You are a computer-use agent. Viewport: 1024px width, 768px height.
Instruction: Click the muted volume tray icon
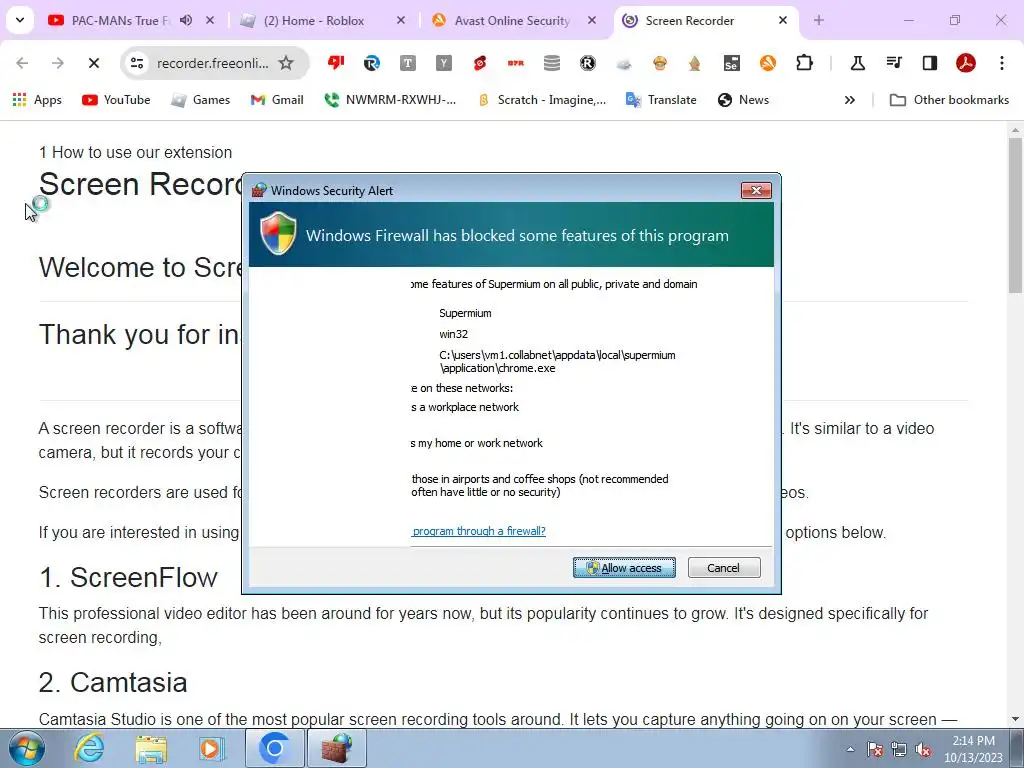tap(923, 749)
